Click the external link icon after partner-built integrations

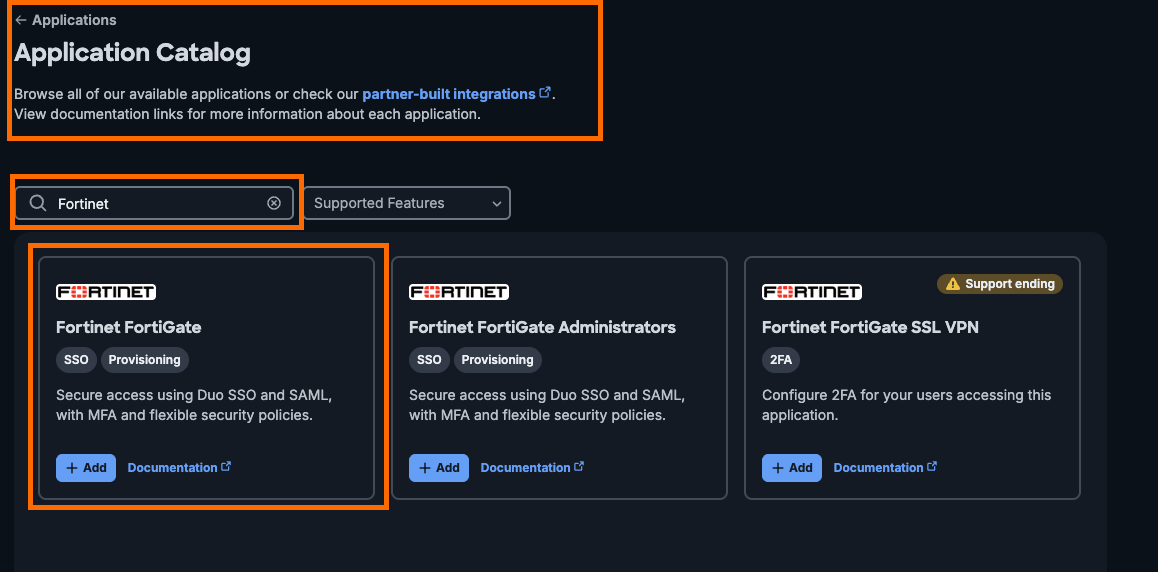[x=545, y=93]
